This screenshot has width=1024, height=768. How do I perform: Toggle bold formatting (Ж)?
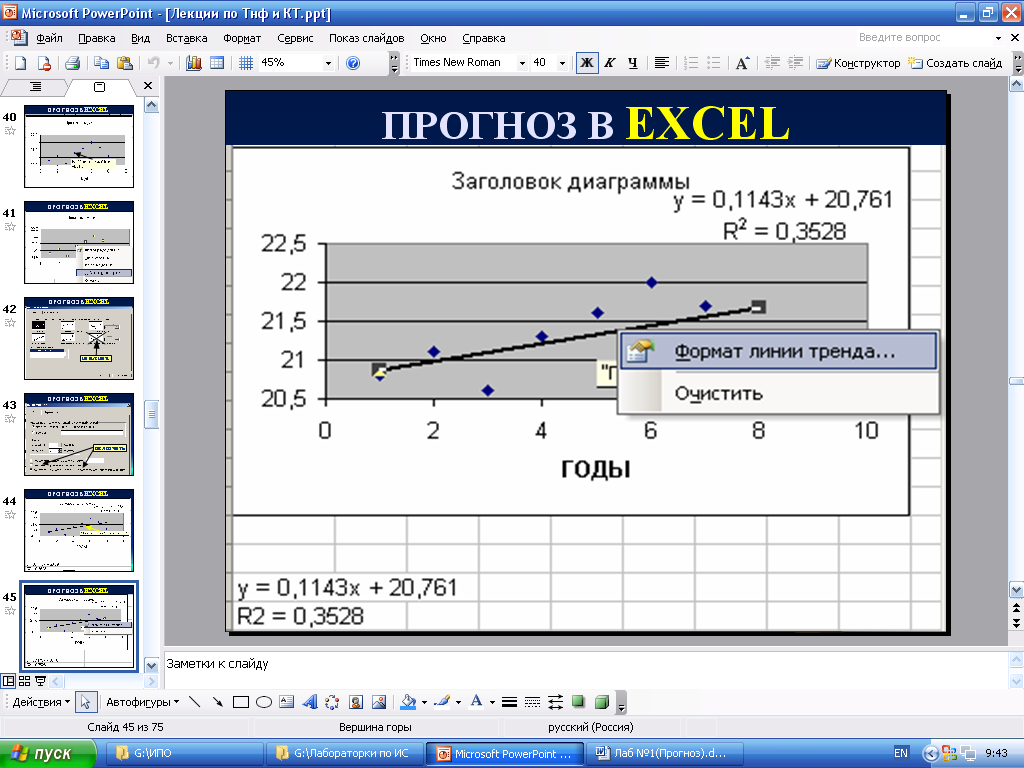point(587,63)
